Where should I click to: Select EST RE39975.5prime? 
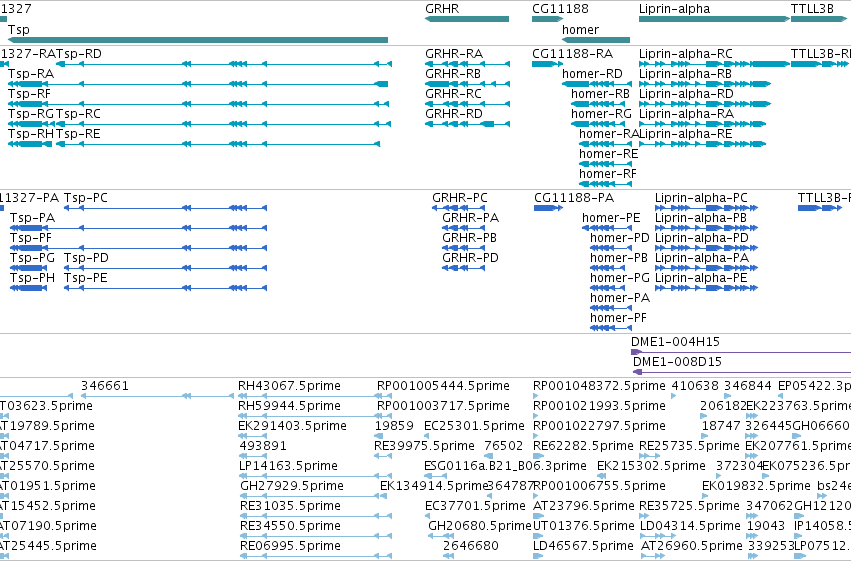click(x=424, y=447)
